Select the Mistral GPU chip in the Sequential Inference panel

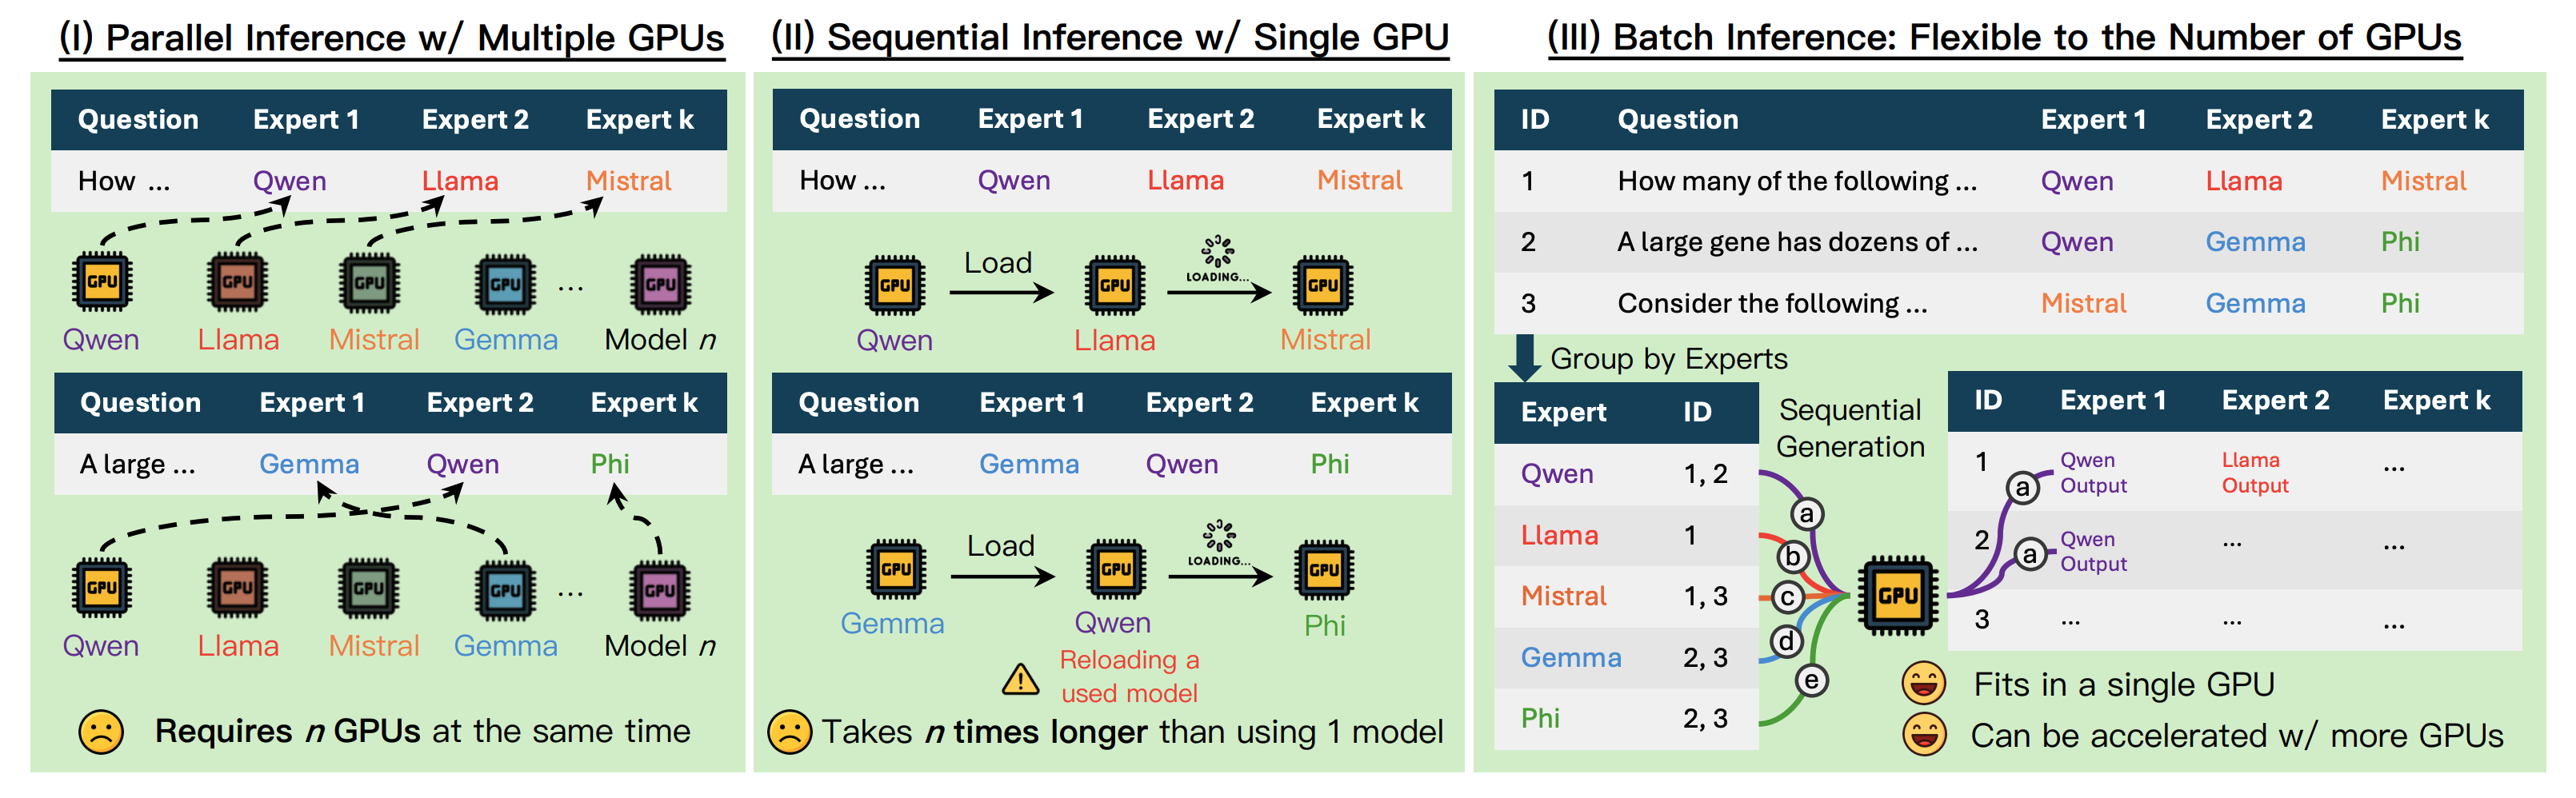1323,286
